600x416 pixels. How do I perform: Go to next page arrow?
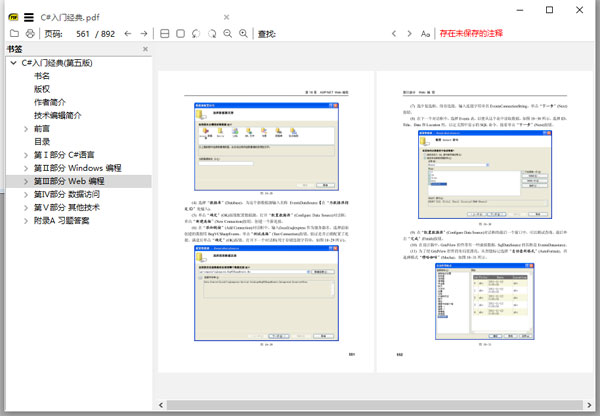[143, 34]
